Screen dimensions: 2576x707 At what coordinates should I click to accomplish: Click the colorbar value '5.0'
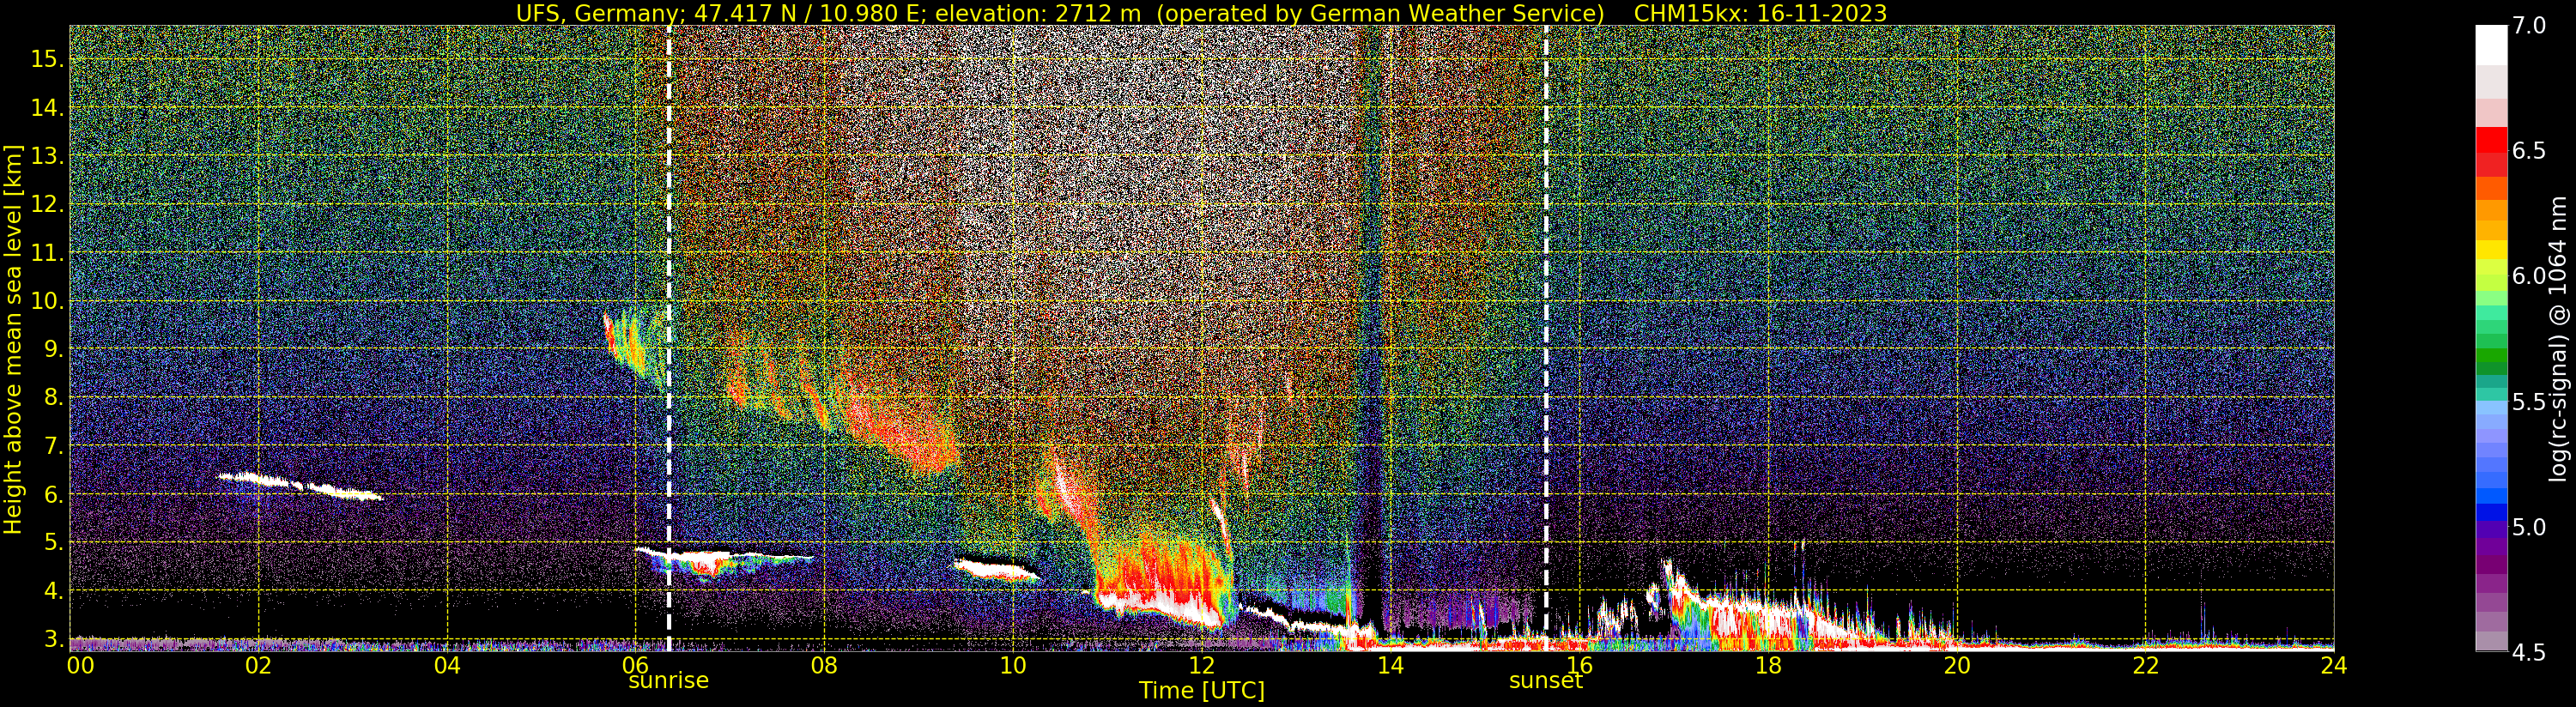click(x=2529, y=527)
